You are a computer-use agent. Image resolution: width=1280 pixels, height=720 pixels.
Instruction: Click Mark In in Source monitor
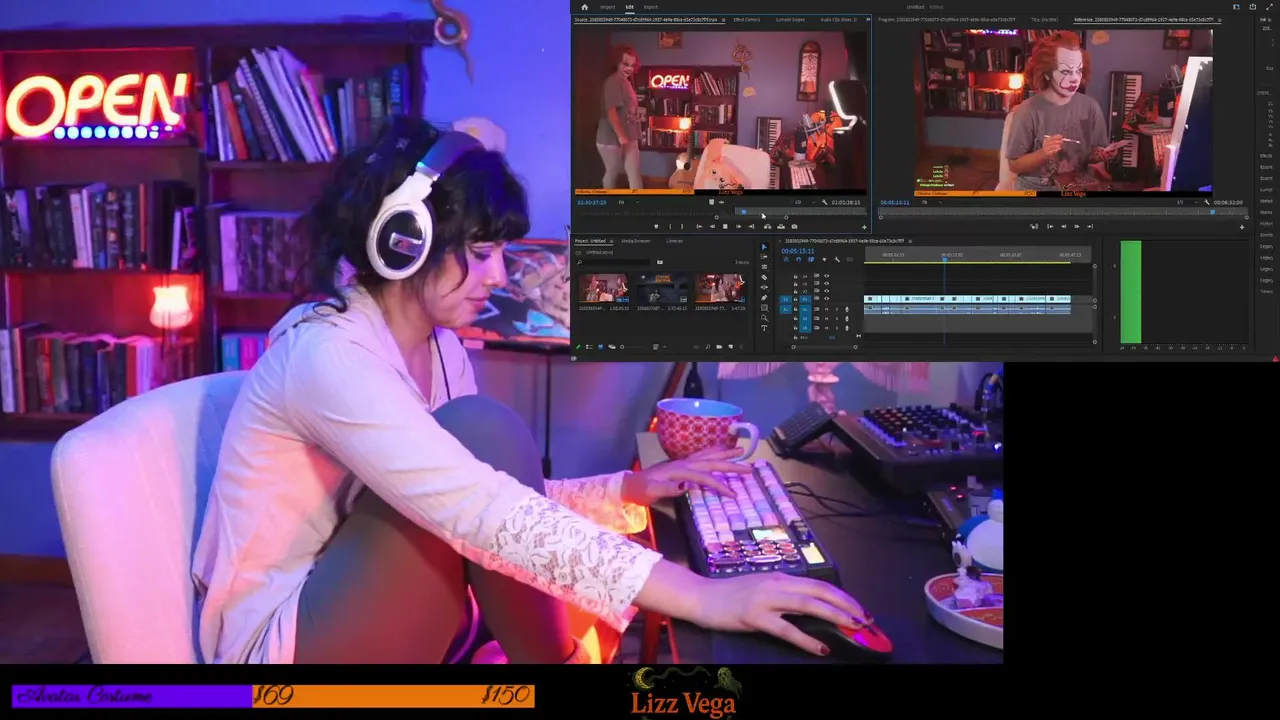(670, 227)
